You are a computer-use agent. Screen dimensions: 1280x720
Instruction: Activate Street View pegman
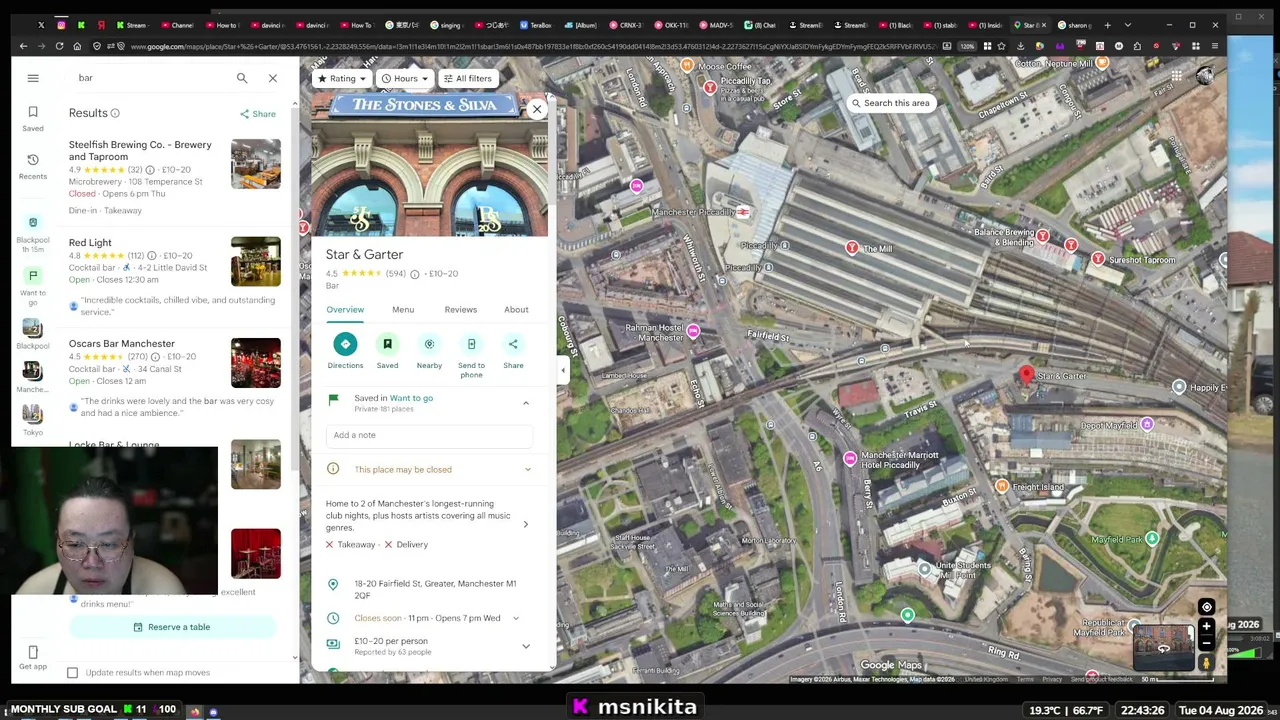tap(1206, 662)
